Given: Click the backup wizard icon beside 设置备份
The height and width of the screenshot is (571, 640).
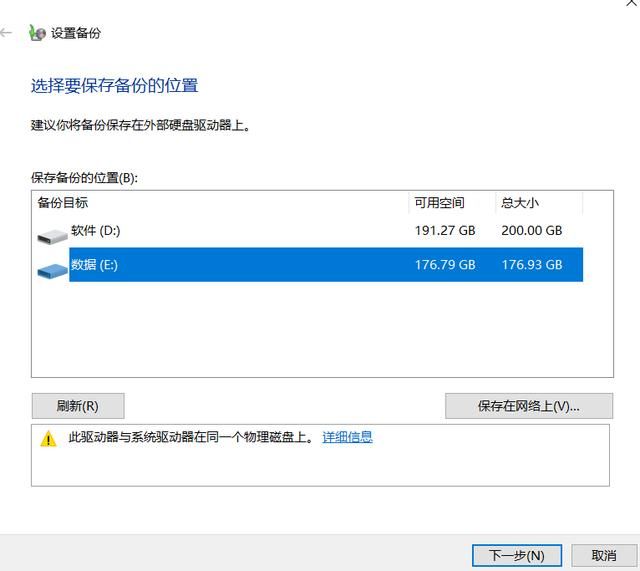Looking at the screenshot, I should pyautogui.click(x=37, y=33).
